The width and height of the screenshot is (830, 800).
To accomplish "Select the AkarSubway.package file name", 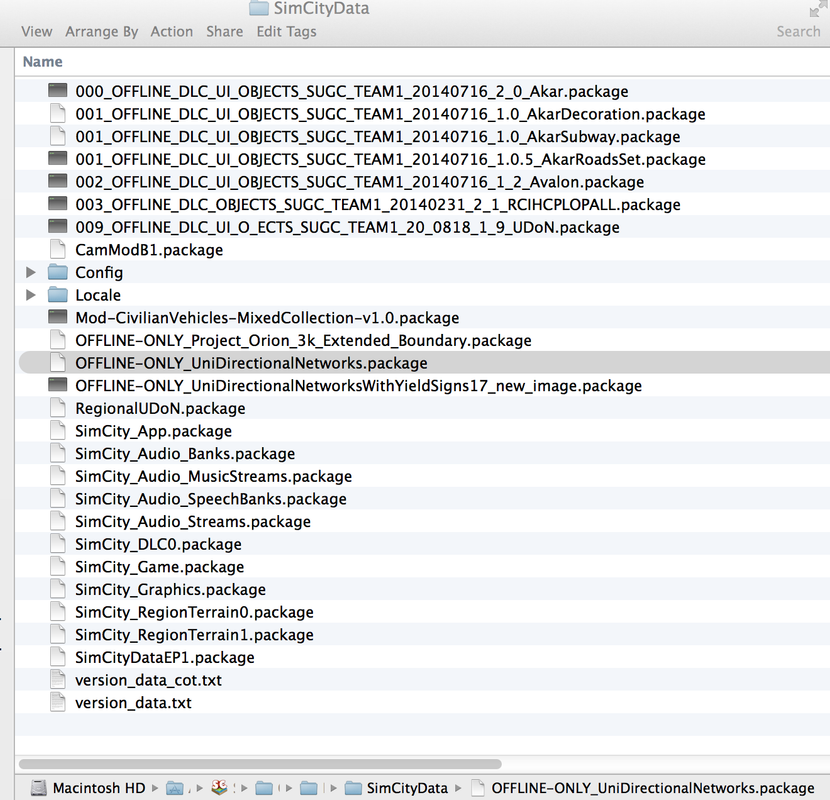I will coord(377,137).
